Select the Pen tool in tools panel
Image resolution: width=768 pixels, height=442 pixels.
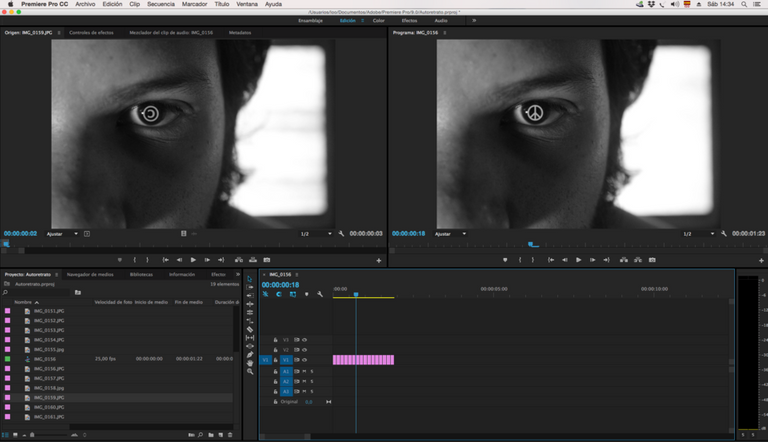coord(250,354)
